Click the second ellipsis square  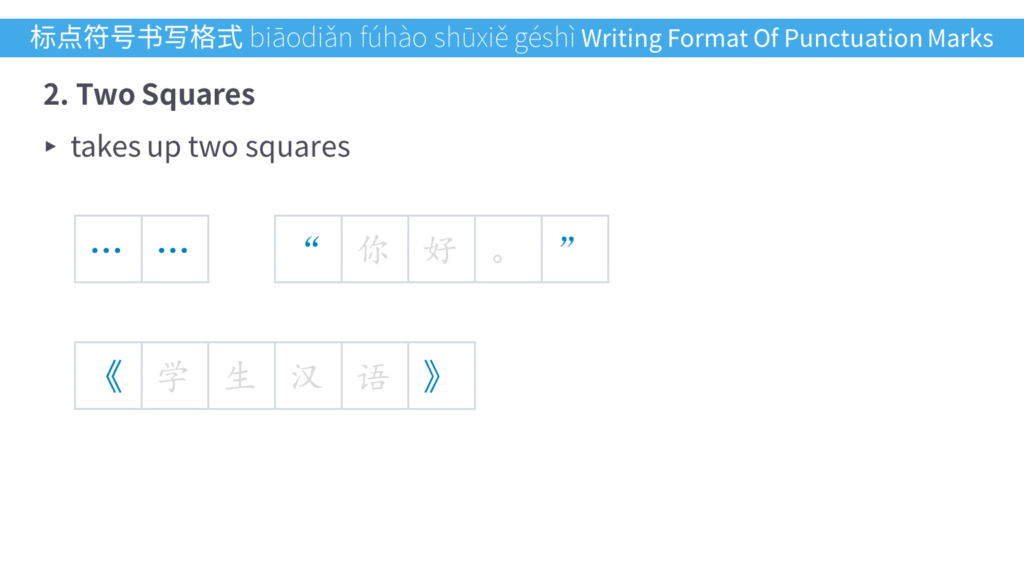point(175,249)
